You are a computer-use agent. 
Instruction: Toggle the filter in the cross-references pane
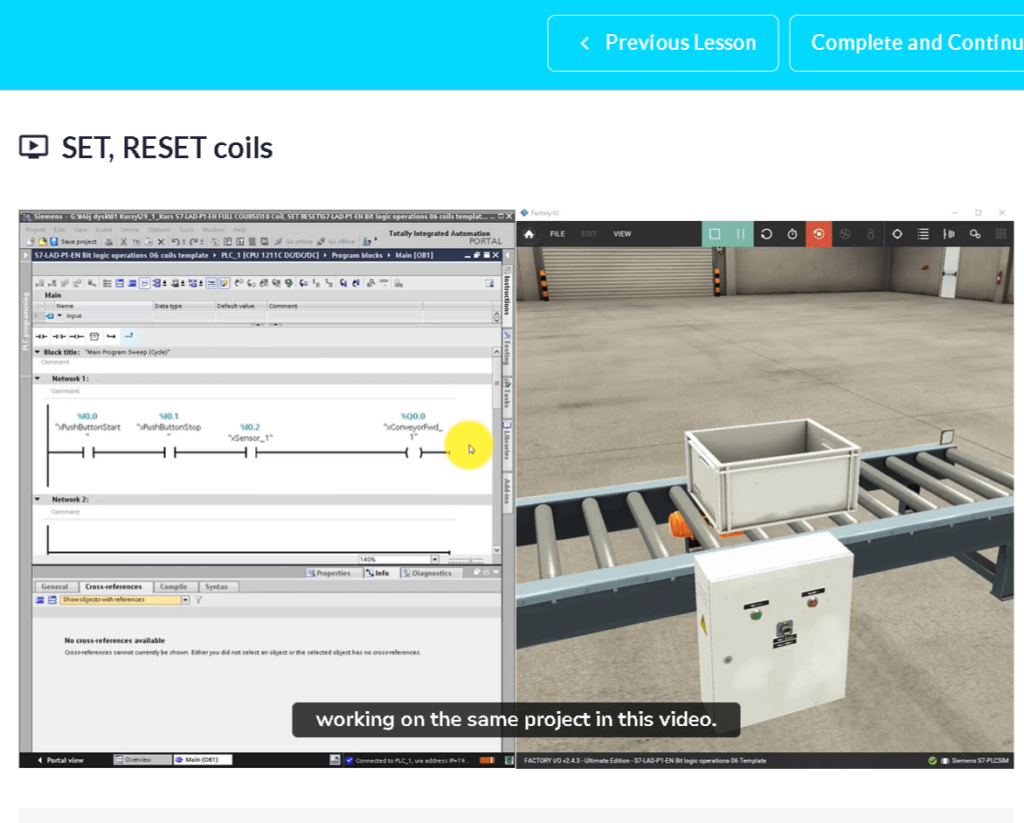[198, 598]
